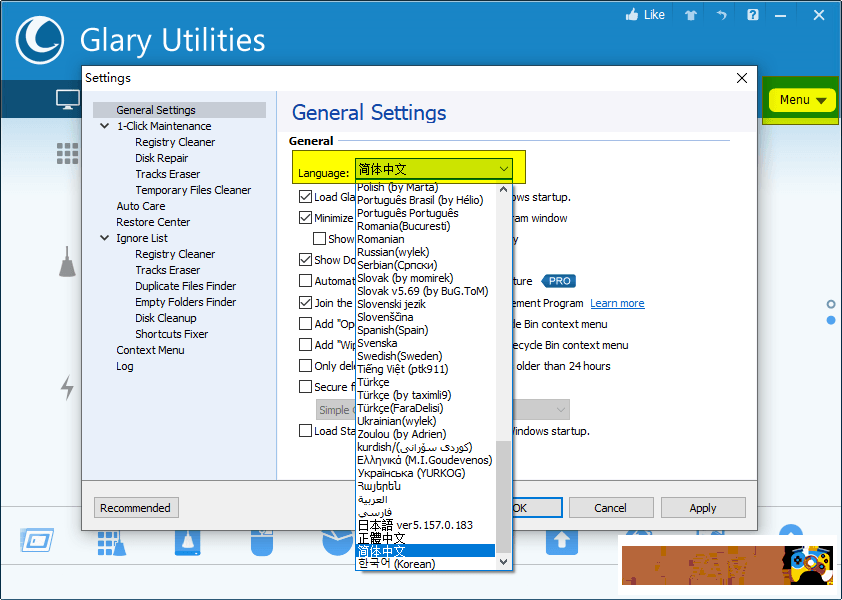Click the window overview icon in bottom toolbar
The width and height of the screenshot is (842, 600).
(x=37, y=540)
